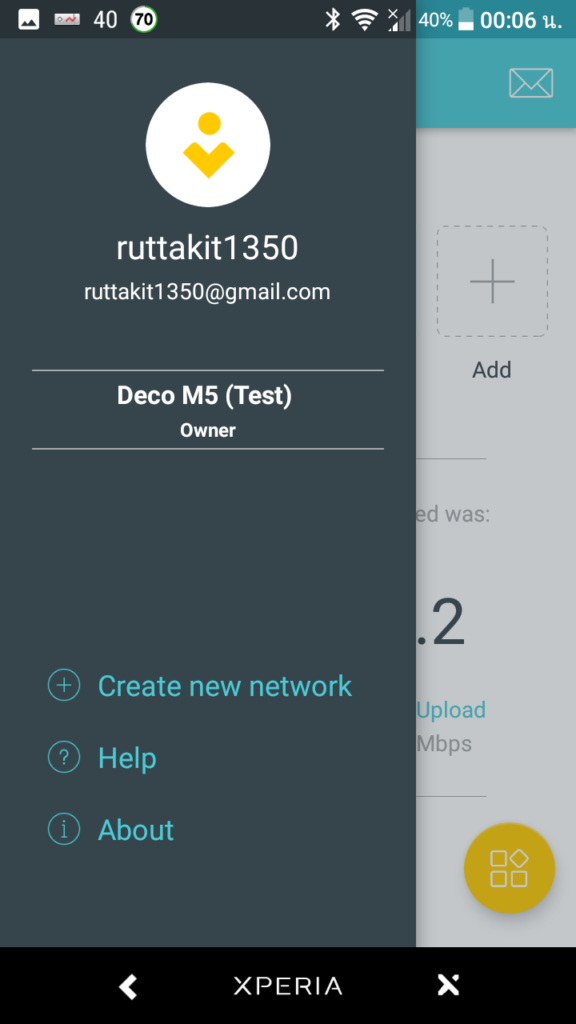The height and width of the screenshot is (1024, 576).
Task: Tap the Add device plus box
Action: pyautogui.click(x=492, y=281)
